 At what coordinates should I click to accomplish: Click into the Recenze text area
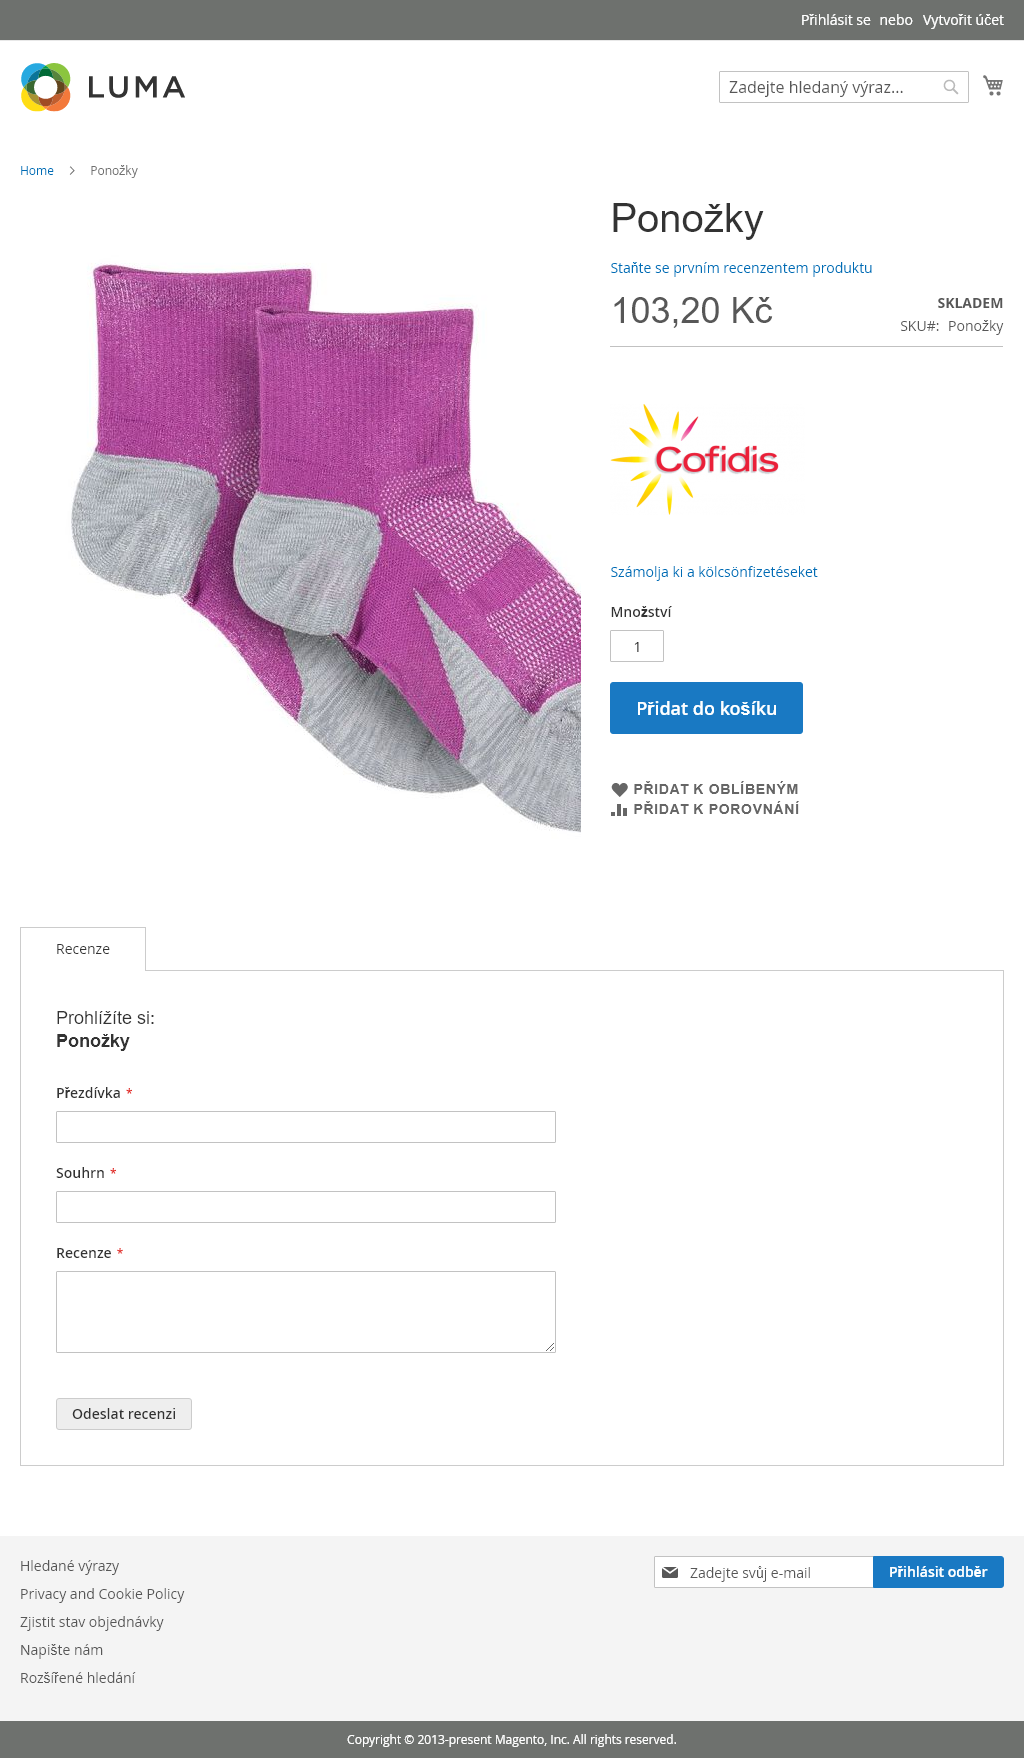pyautogui.click(x=306, y=1312)
